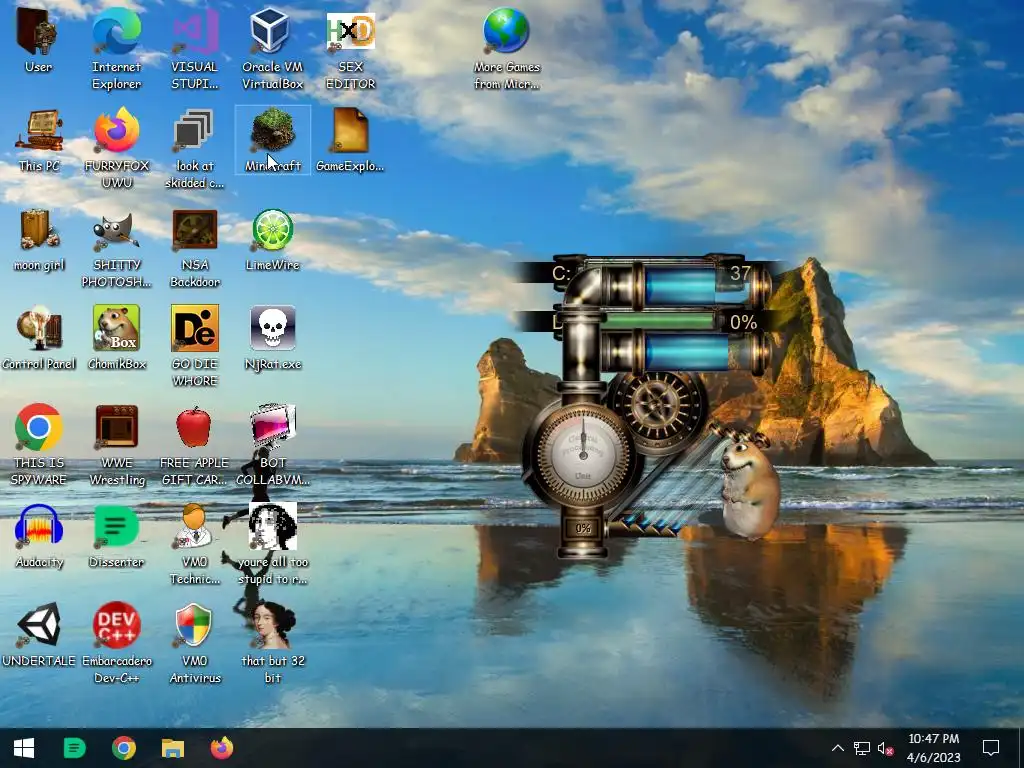Open the clock showing 10:47 PM
The width and height of the screenshot is (1024, 768).
(x=934, y=748)
